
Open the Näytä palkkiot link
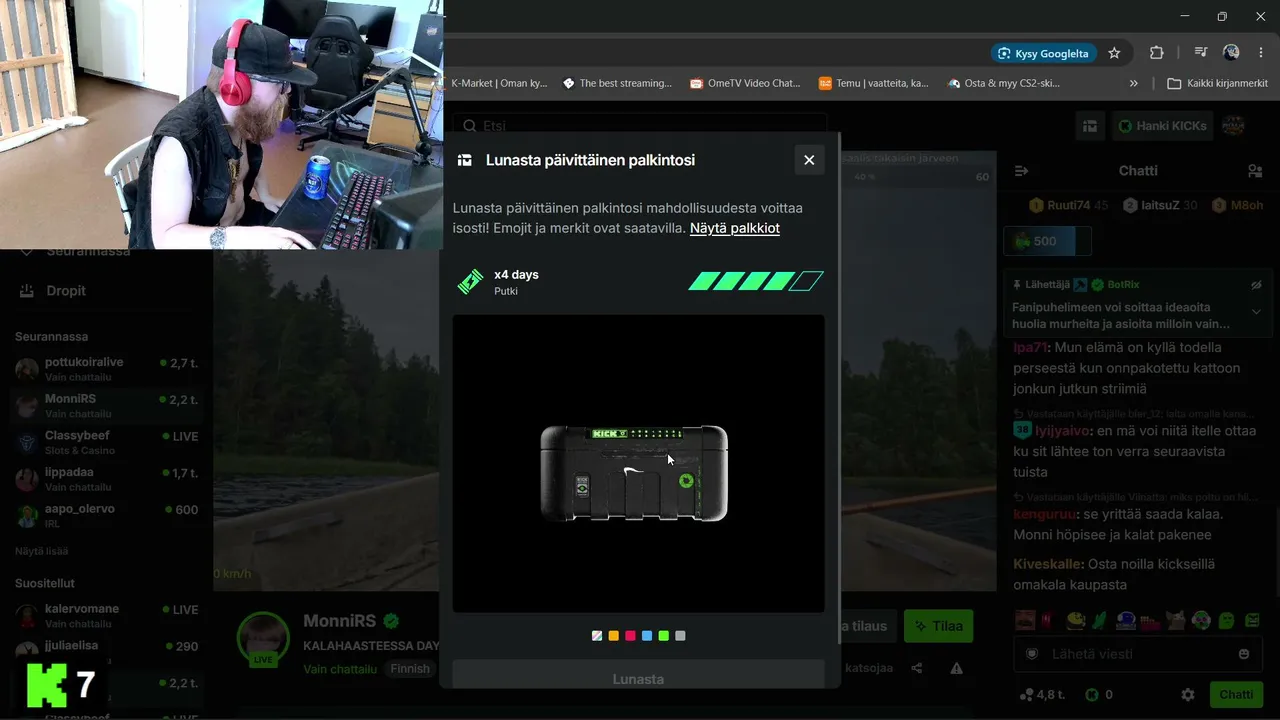click(735, 228)
